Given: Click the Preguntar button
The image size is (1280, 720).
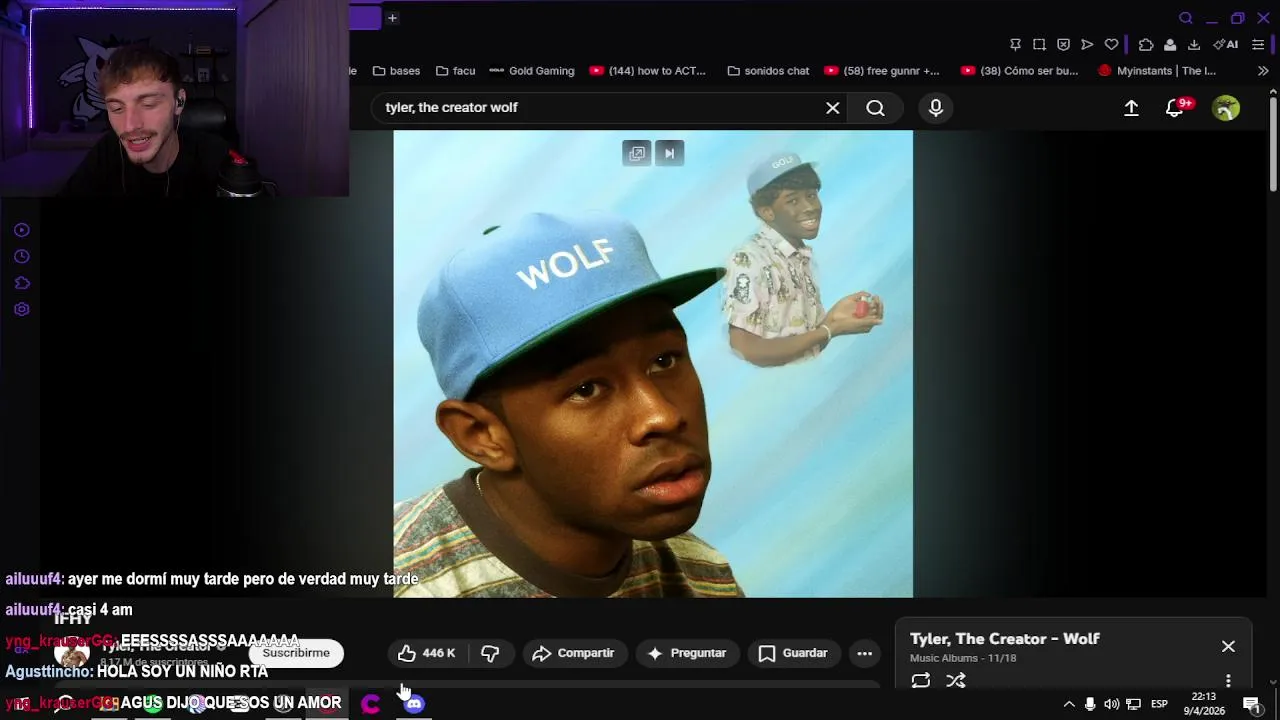Looking at the screenshot, I should click(686, 653).
